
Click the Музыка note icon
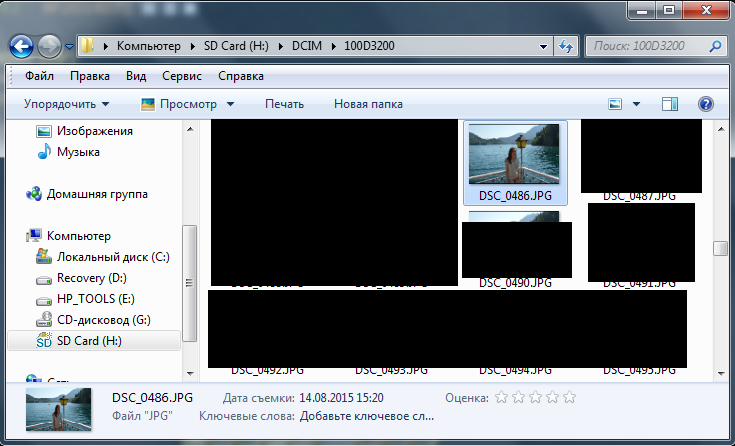point(44,151)
